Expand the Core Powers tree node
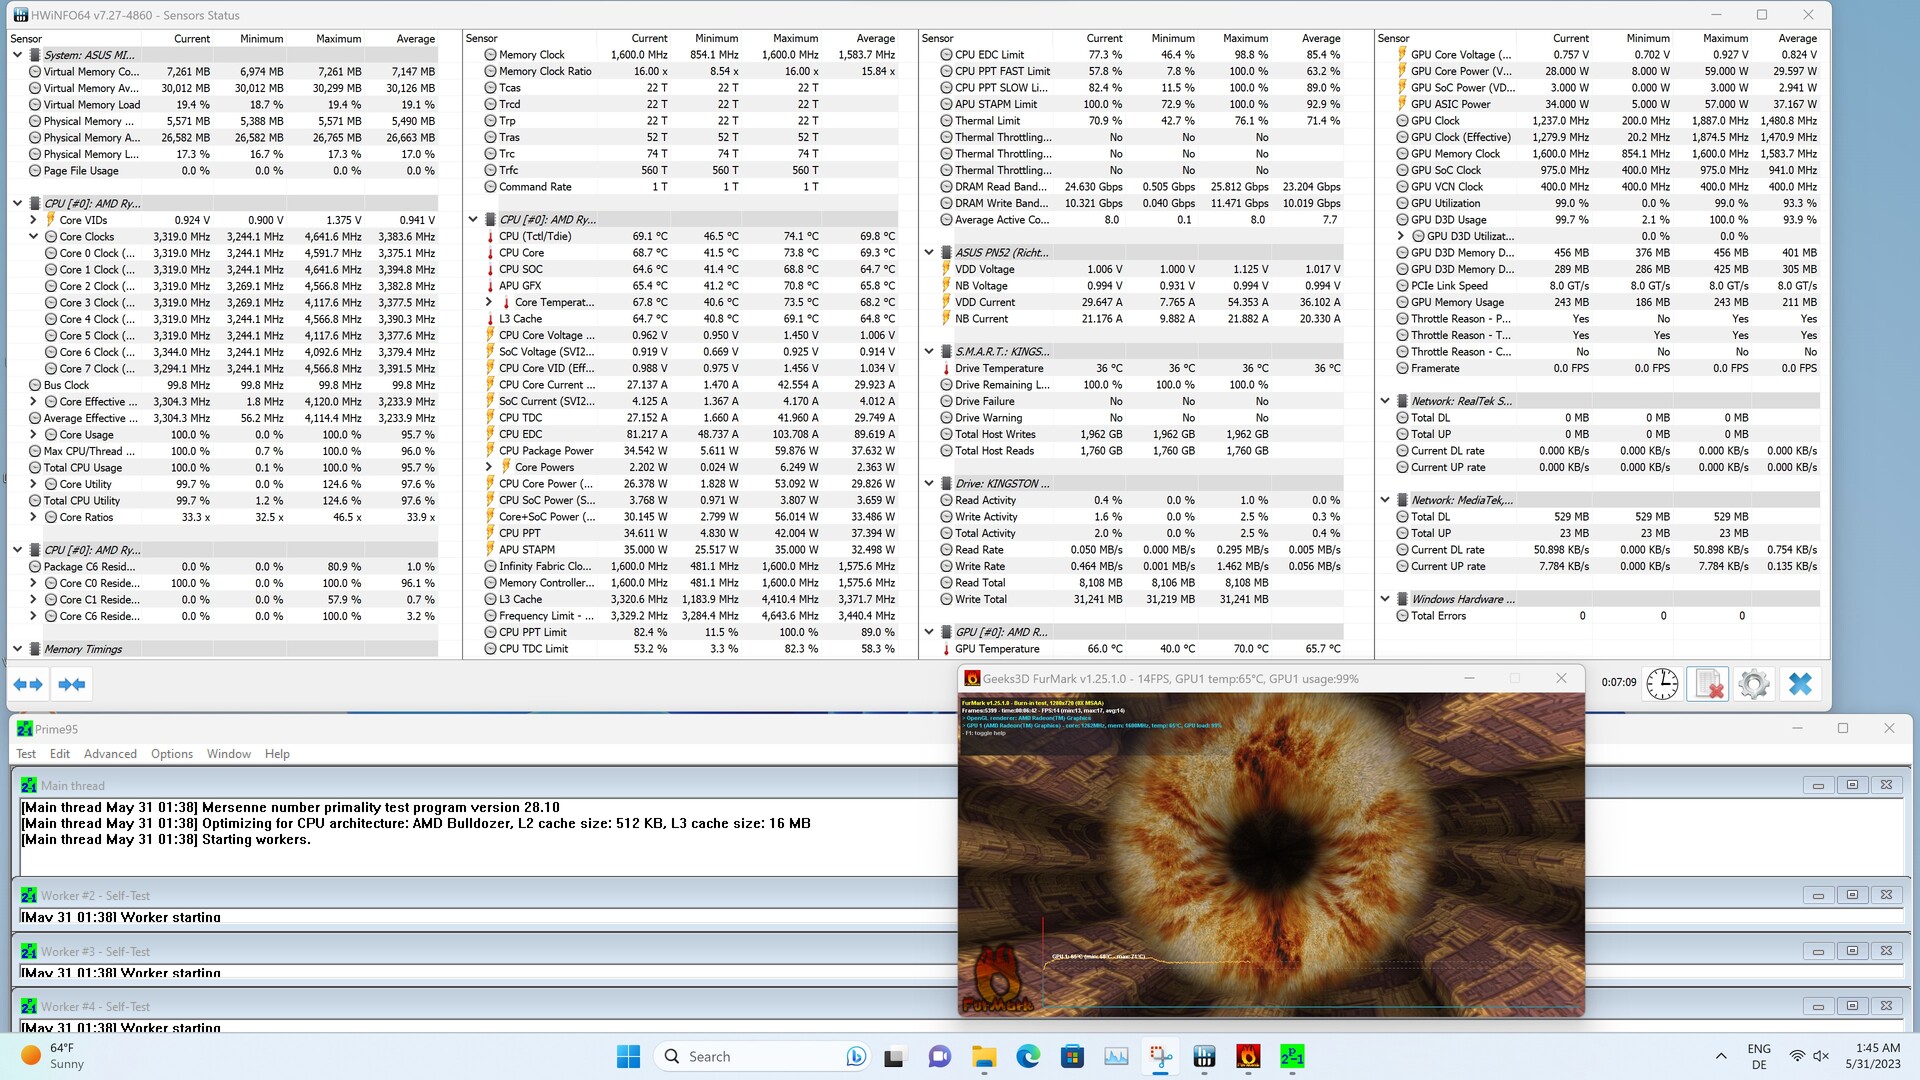 [489, 467]
